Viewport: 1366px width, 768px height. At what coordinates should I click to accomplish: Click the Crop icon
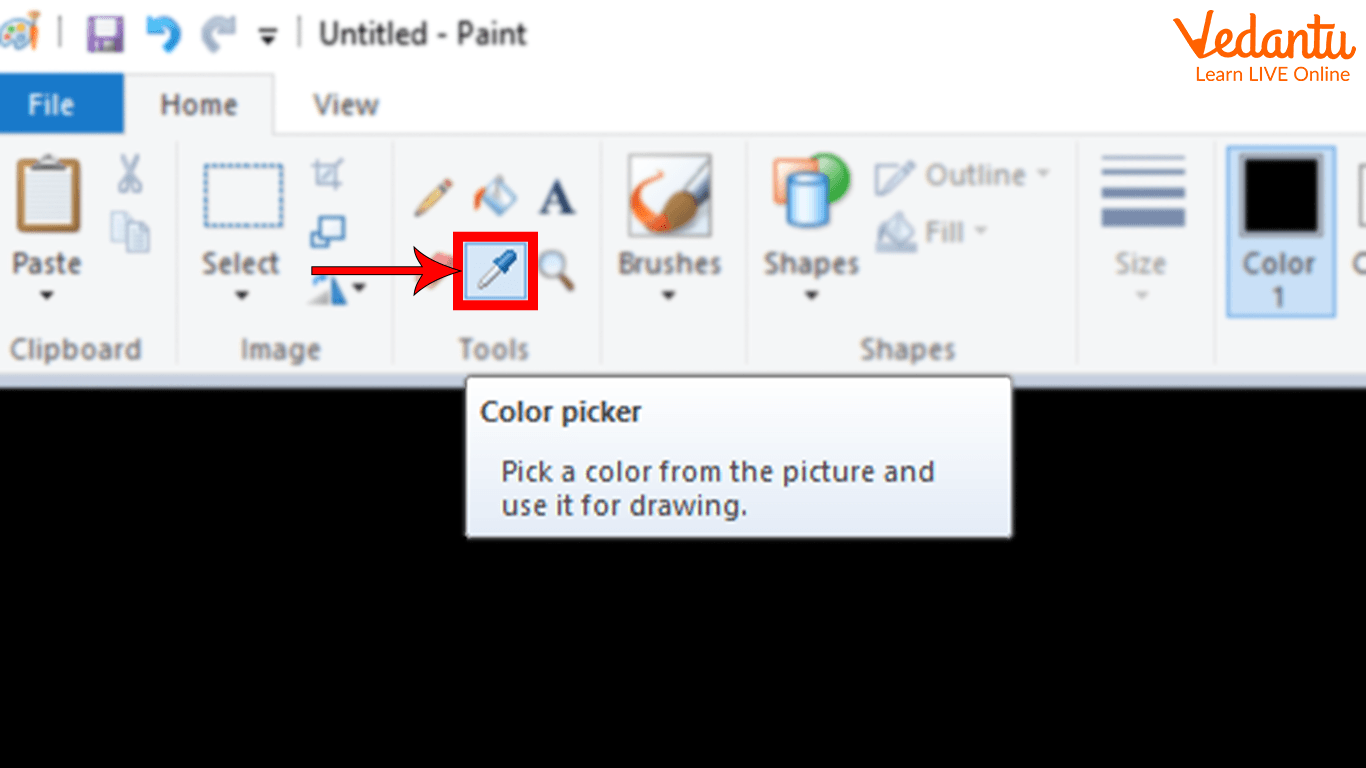[327, 175]
